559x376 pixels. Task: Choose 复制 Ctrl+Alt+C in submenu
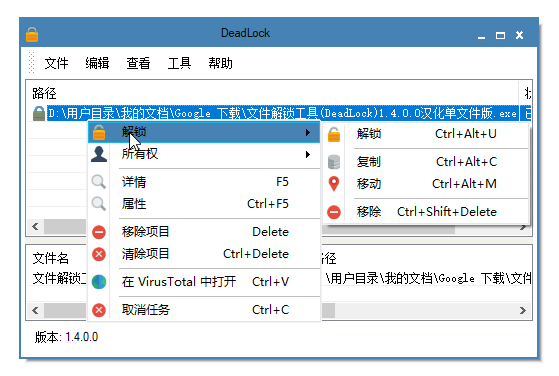coord(426,162)
